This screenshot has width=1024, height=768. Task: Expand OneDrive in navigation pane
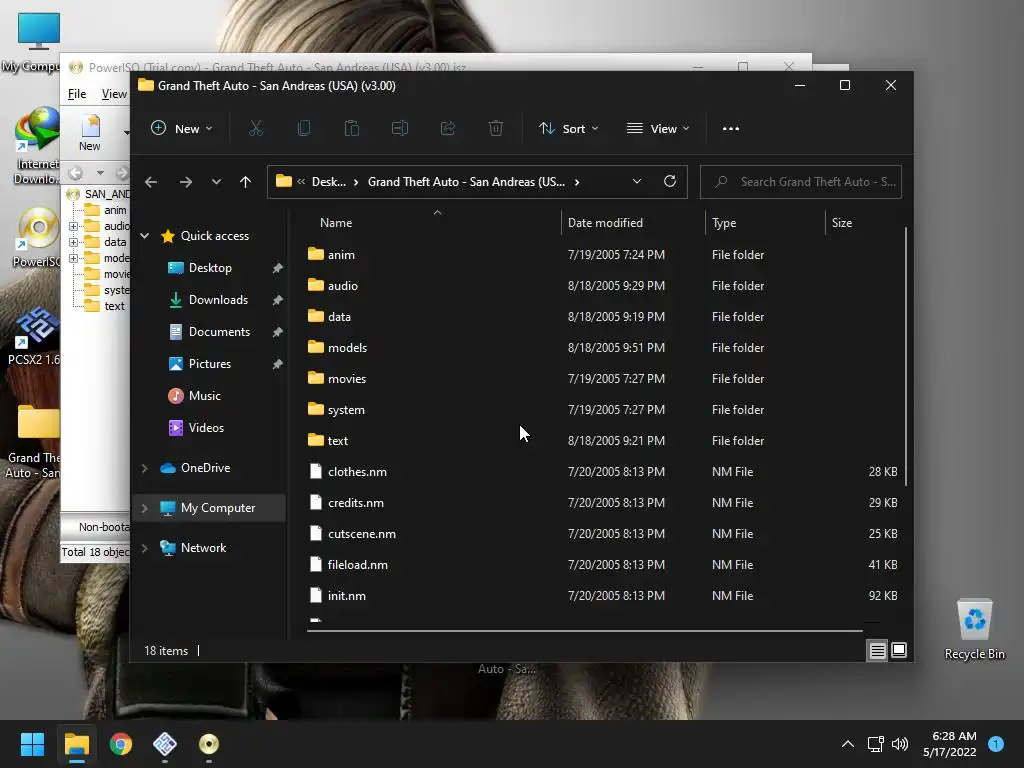(144, 468)
